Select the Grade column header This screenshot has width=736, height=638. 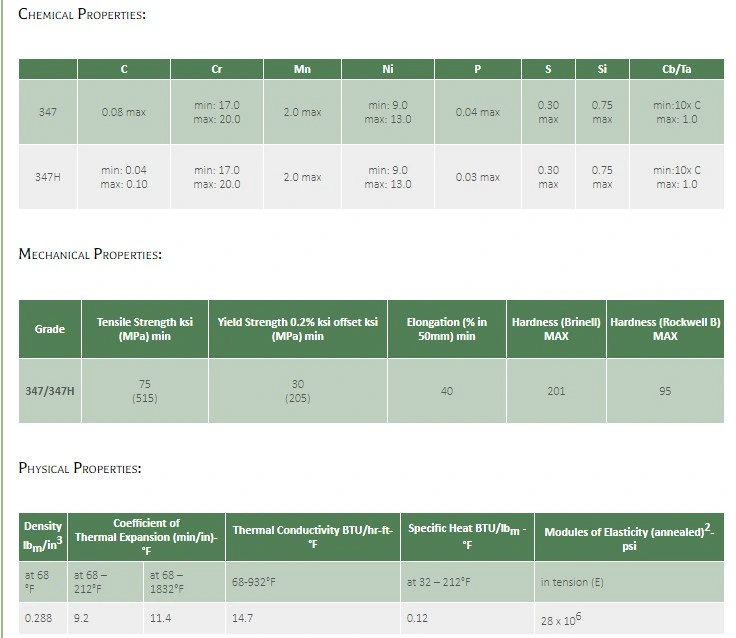pos(50,329)
